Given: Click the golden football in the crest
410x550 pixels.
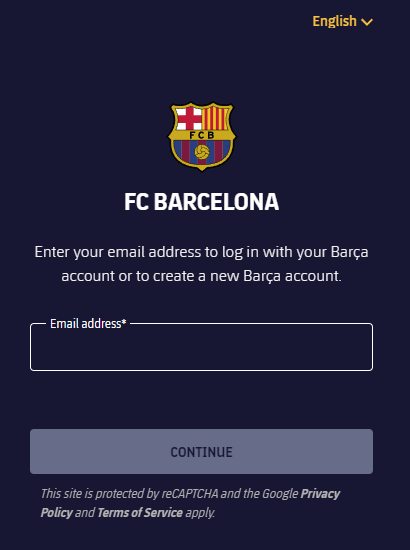Looking at the screenshot, I should [x=202, y=152].
